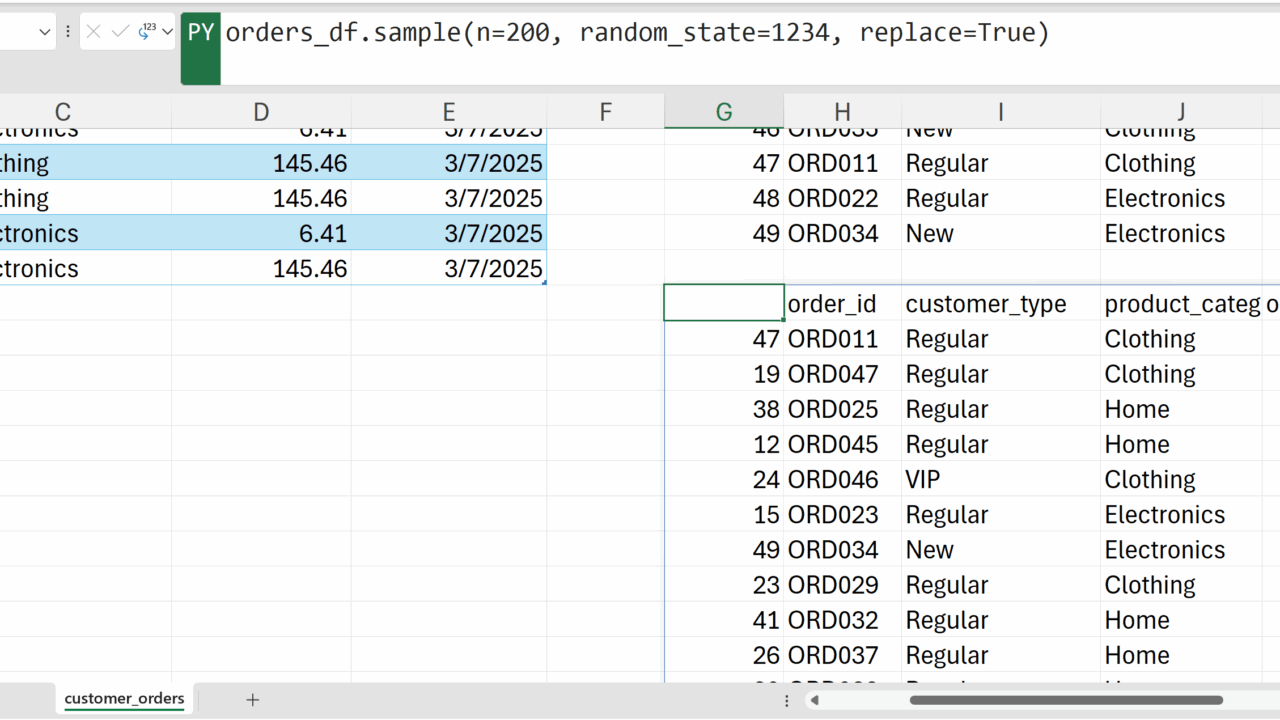
Task: Click the column J header
Action: [1181, 112]
